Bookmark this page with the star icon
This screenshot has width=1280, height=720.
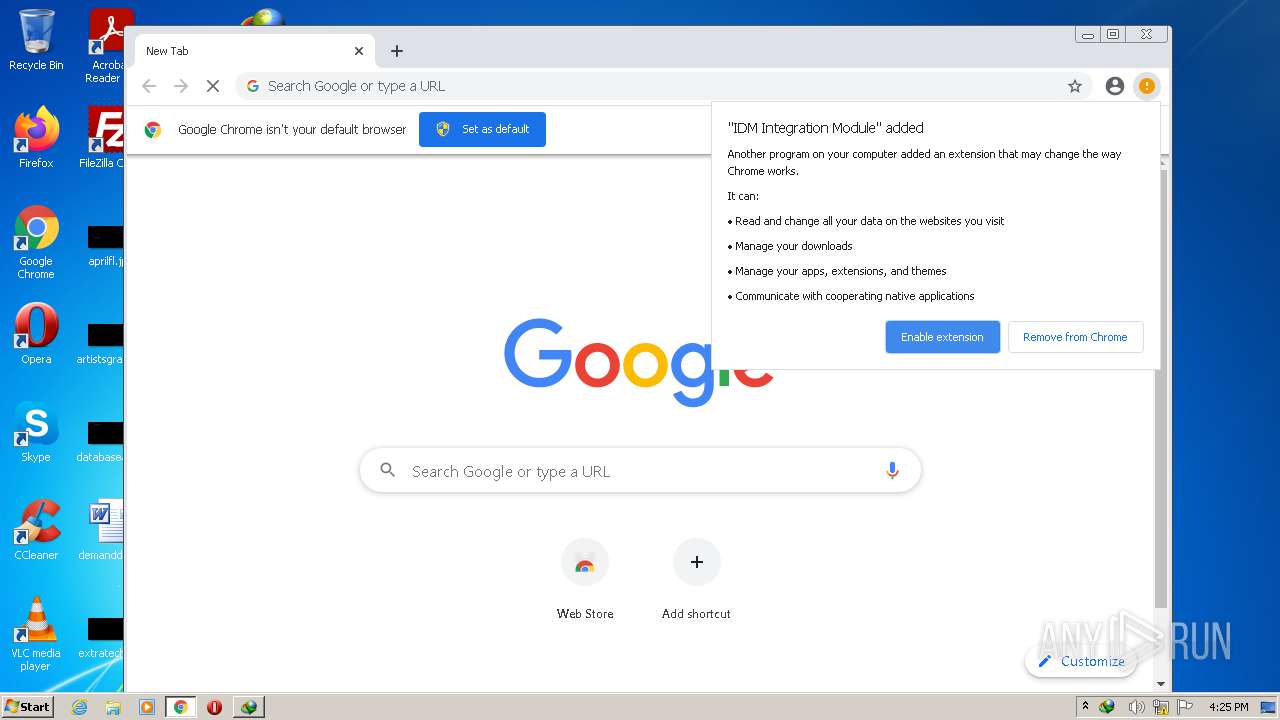pyautogui.click(x=1075, y=86)
